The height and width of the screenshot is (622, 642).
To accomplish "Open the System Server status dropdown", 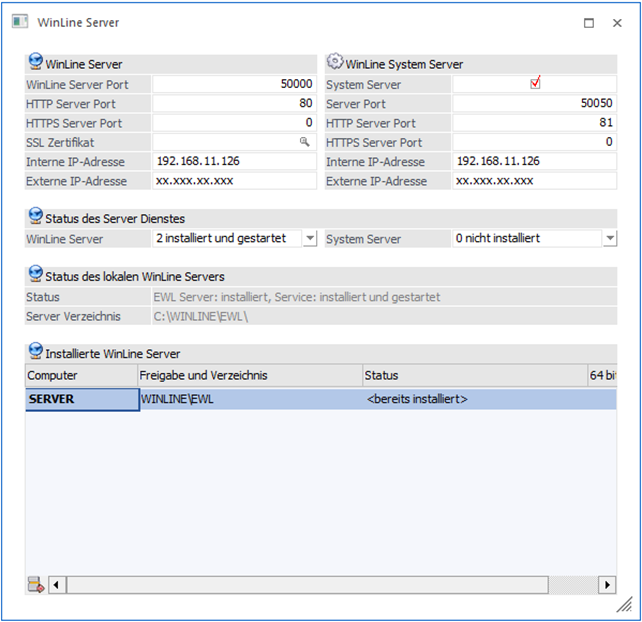I will [609, 238].
